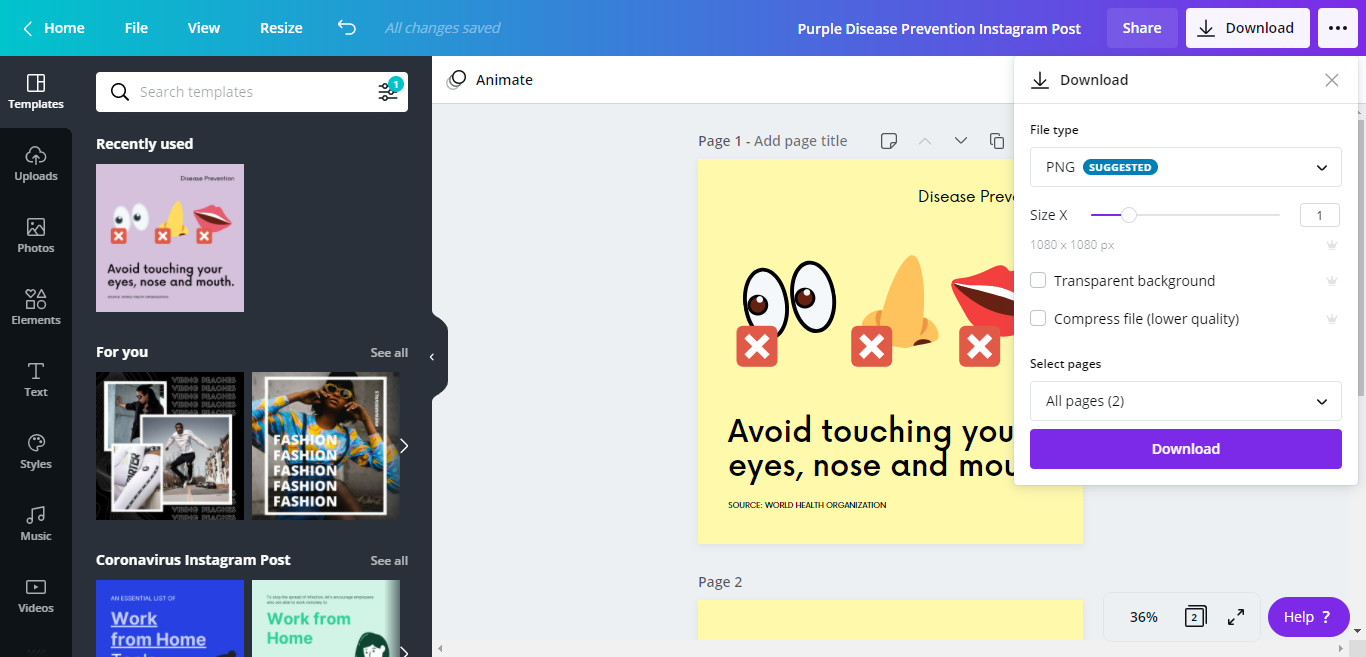
Task: Select the blue Work from Home template
Action: tap(170, 618)
